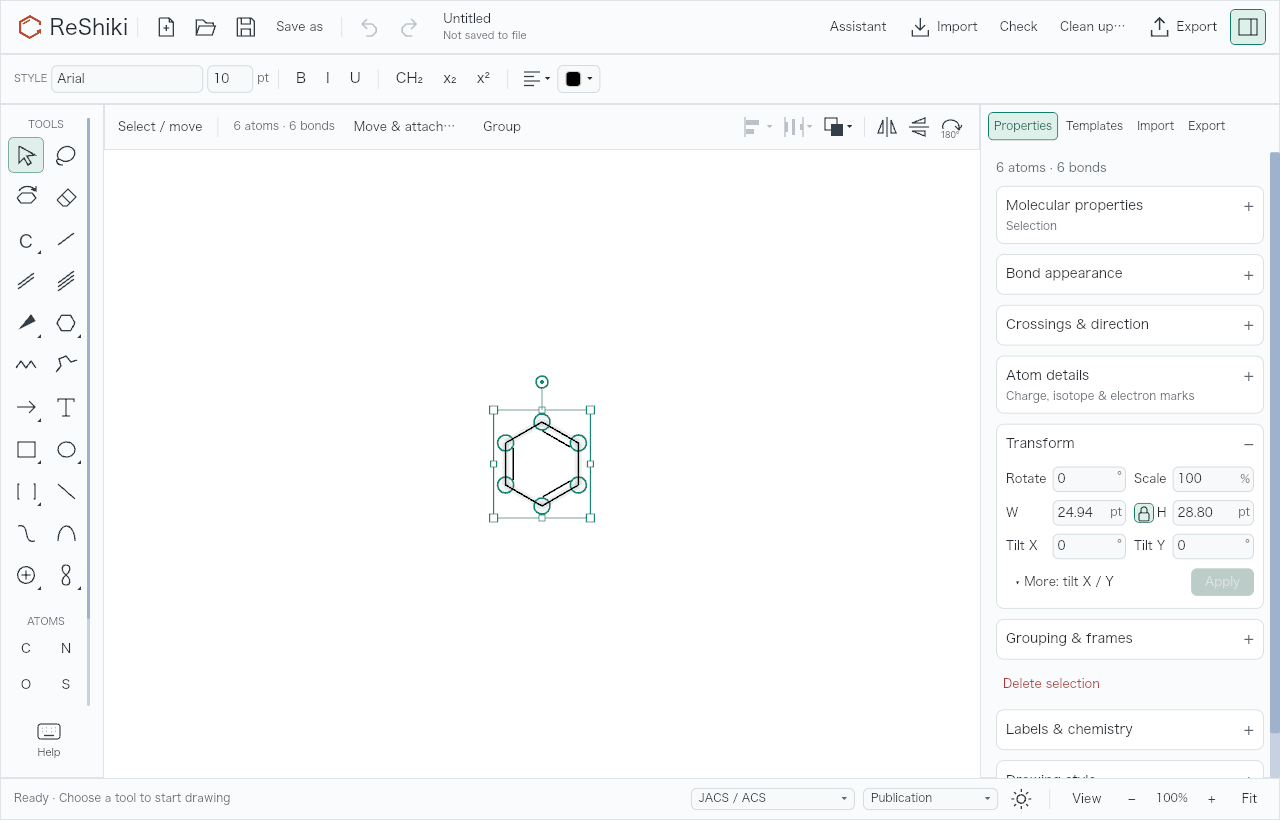
Task: Open the Publication dropdown
Action: point(930,798)
